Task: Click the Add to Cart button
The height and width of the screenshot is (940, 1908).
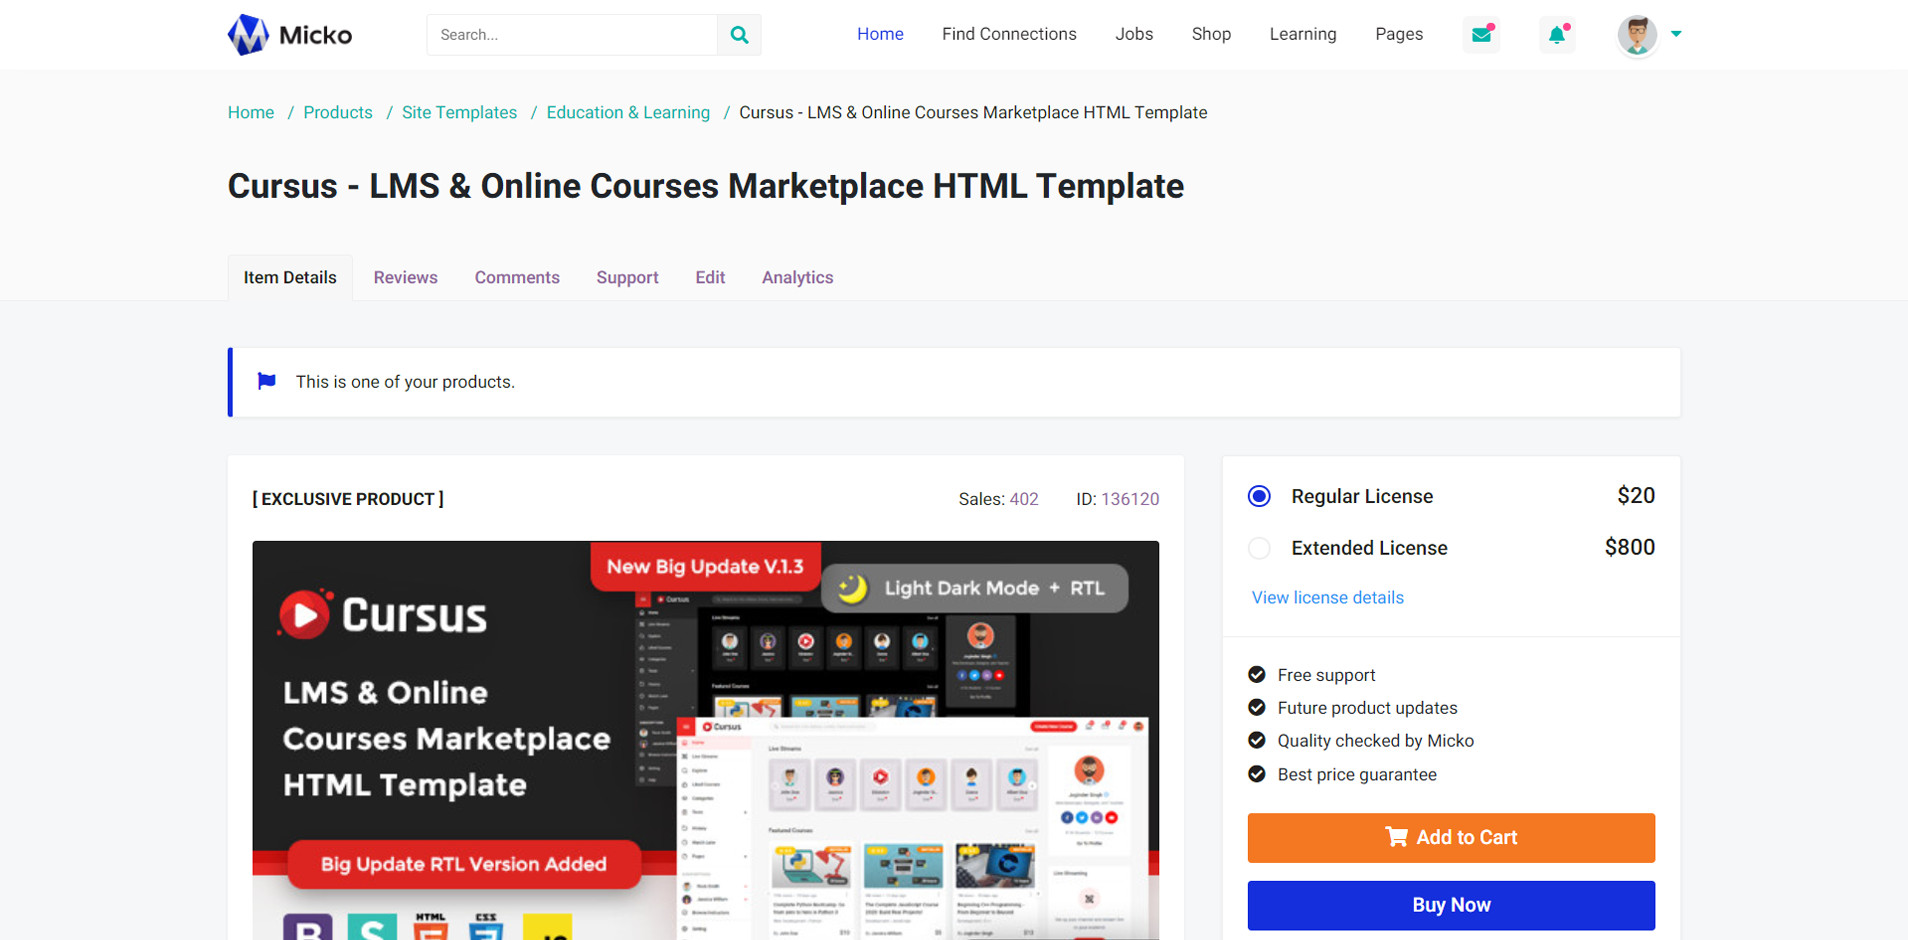Action: 1450,838
